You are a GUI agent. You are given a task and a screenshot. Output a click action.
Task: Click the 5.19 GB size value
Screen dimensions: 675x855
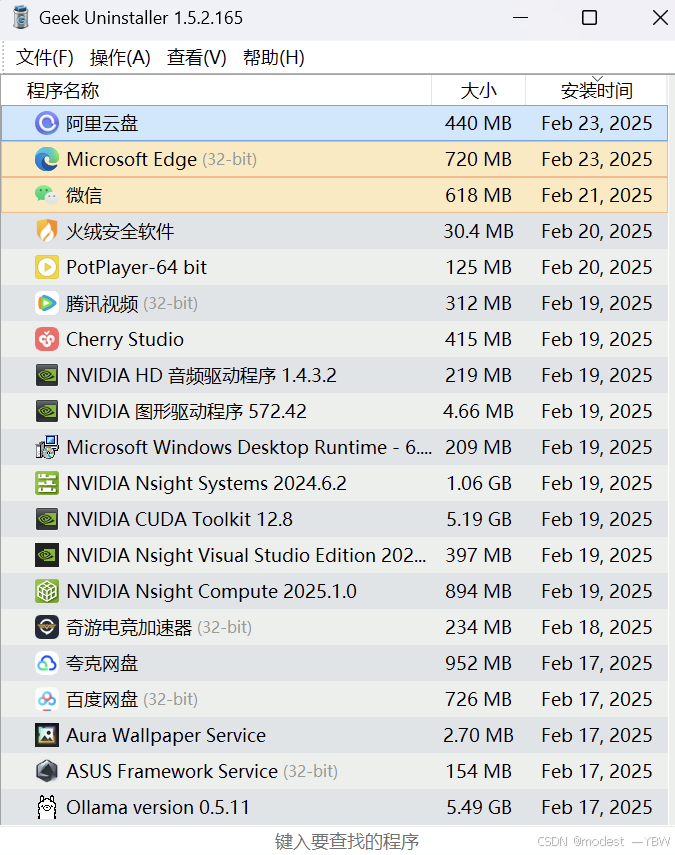[479, 519]
